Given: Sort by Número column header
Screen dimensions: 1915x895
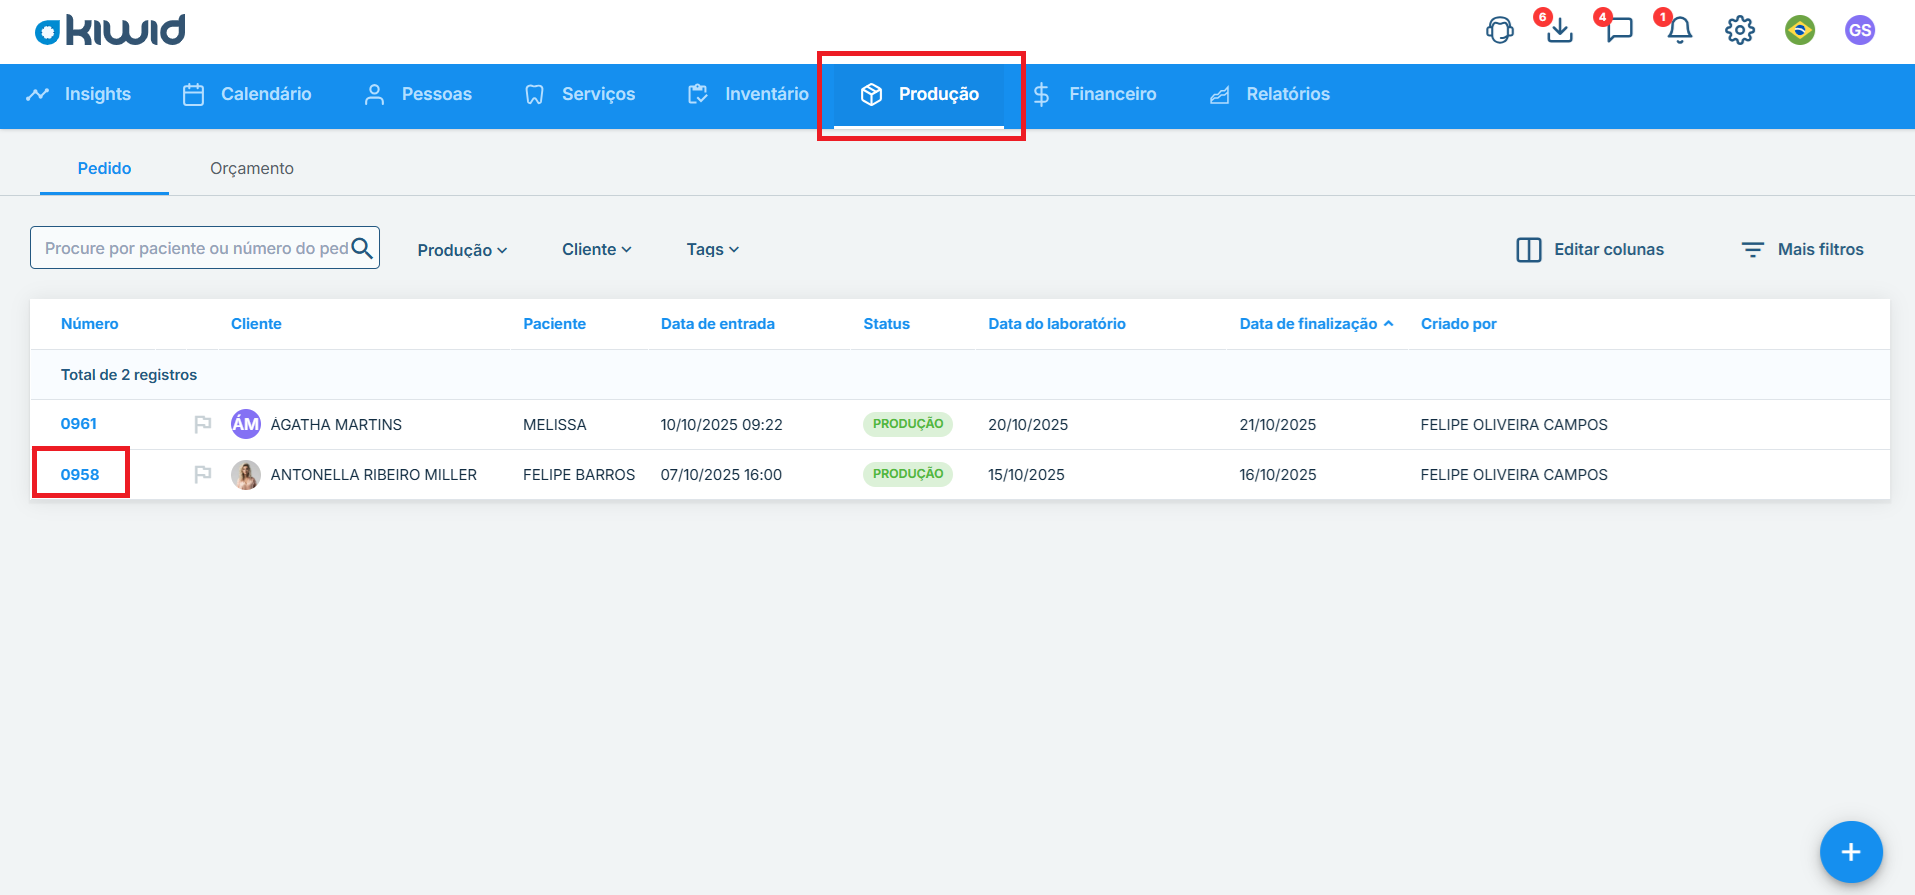Looking at the screenshot, I should point(89,324).
